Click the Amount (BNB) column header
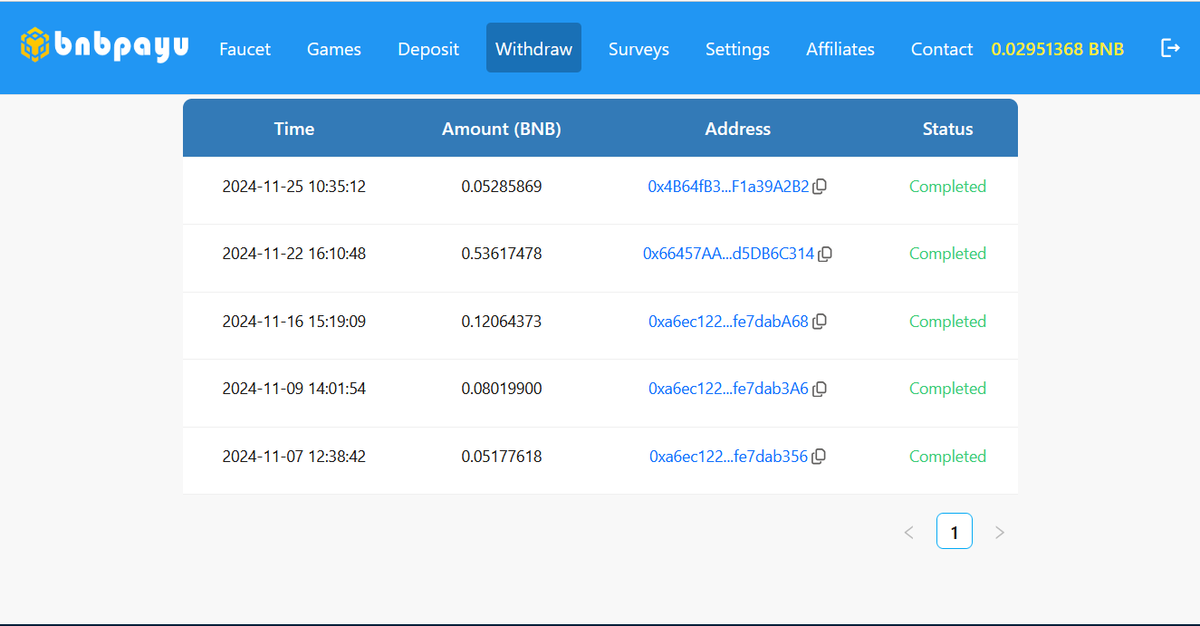 pos(502,129)
